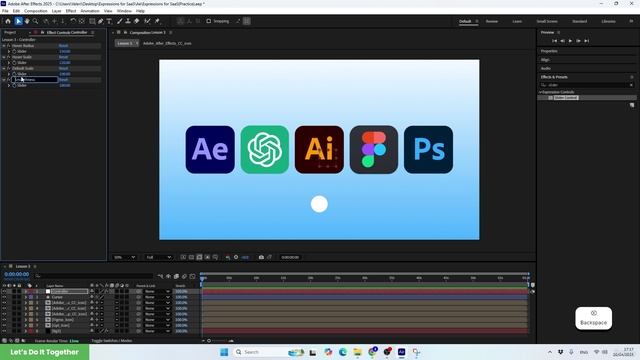Screen dimensions: 640x360
Task: Open the Properties panel header
Action: click(x=549, y=51)
